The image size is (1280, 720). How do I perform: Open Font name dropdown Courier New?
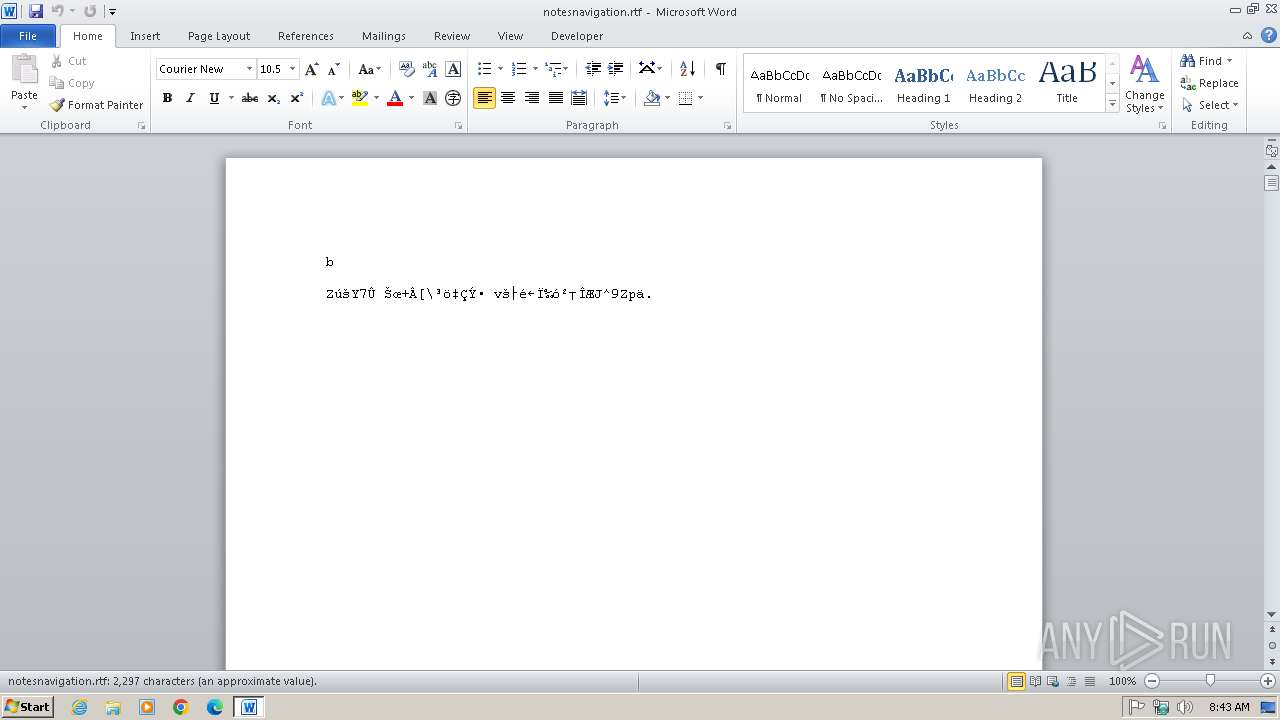(x=249, y=69)
